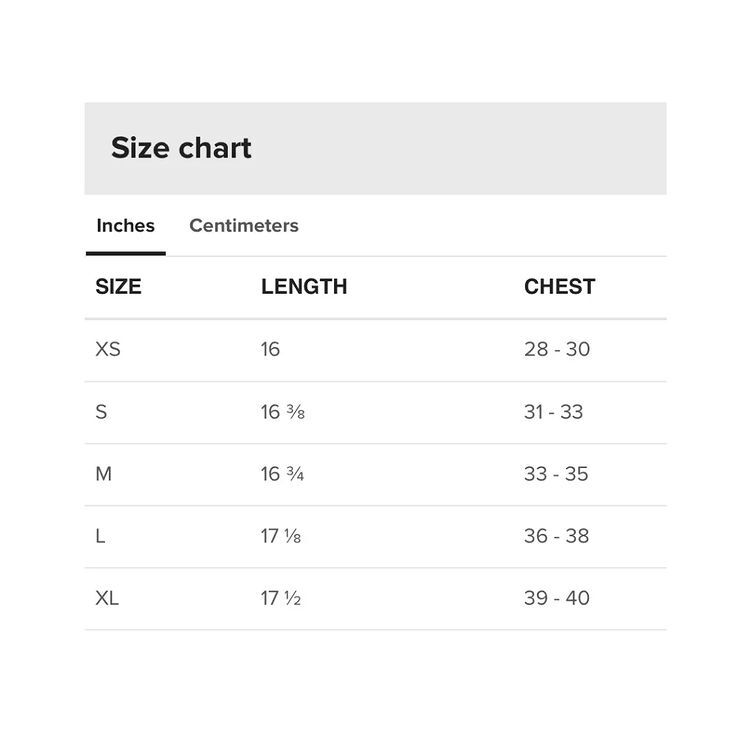Click the LENGTH column header
This screenshot has height=750, width=750.
point(304,287)
